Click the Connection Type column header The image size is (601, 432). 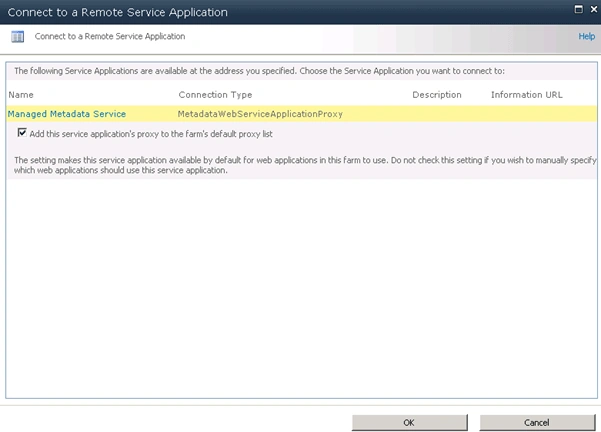point(215,95)
